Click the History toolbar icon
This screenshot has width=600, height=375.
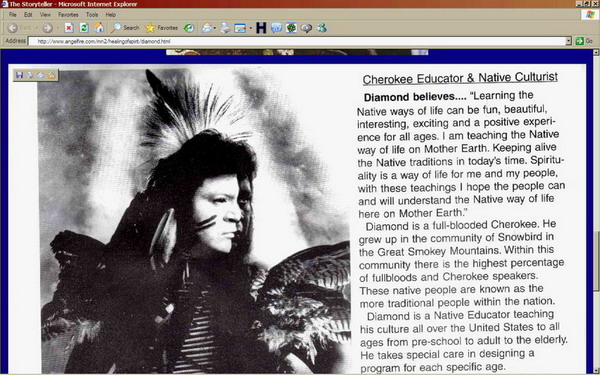click(x=189, y=28)
